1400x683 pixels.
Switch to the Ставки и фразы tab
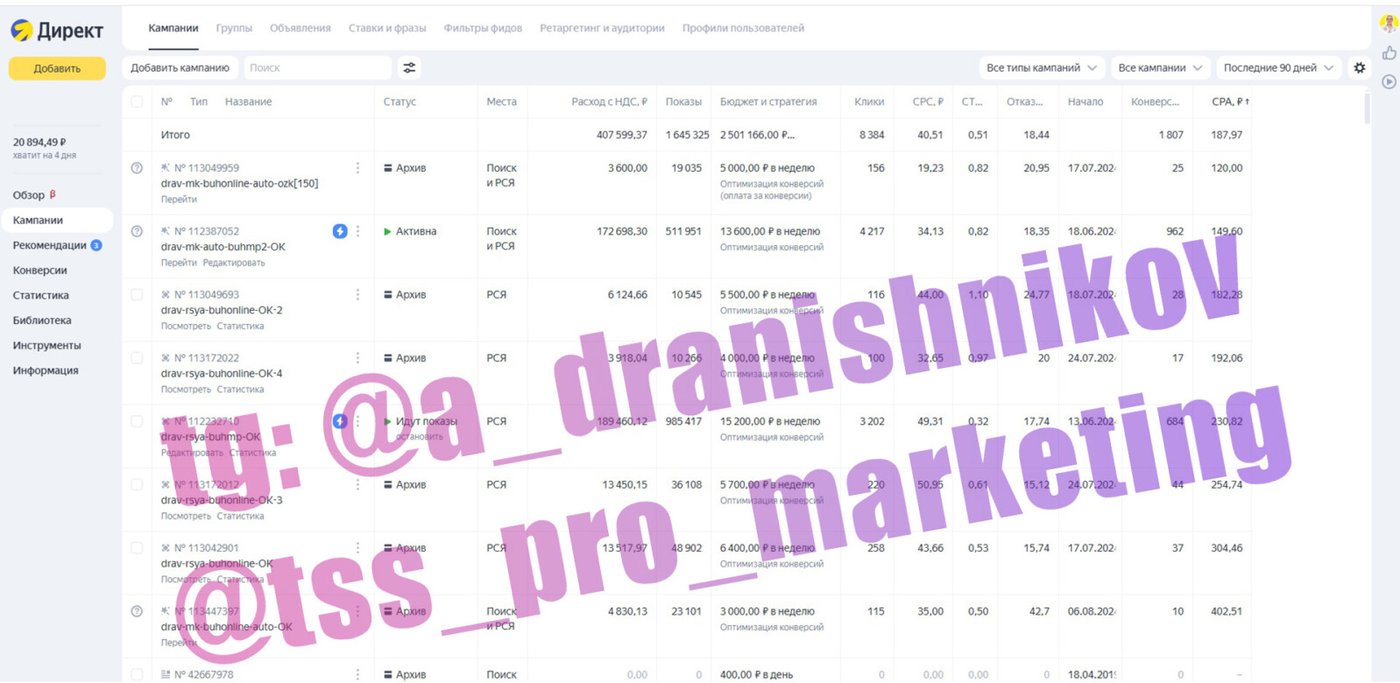click(x=387, y=28)
